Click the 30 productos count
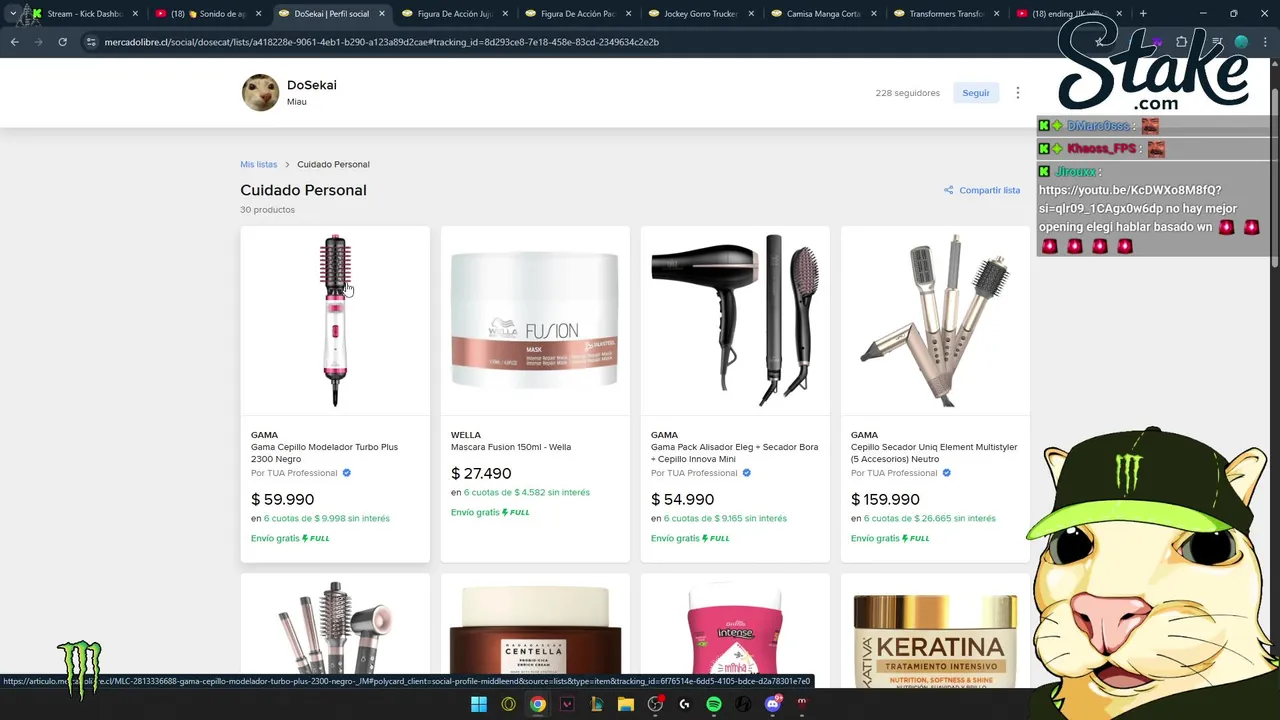Viewport: 1280px width, 720px height. (267, 210)
